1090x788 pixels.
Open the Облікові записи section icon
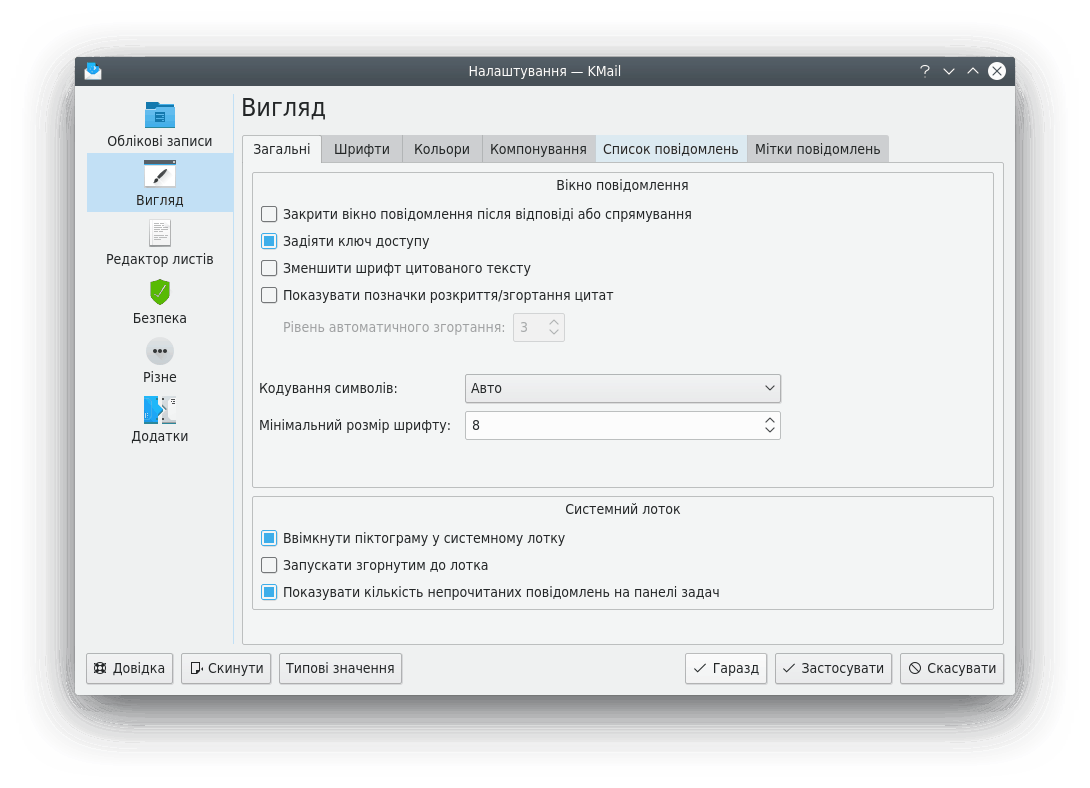click(x=160, y=115)
